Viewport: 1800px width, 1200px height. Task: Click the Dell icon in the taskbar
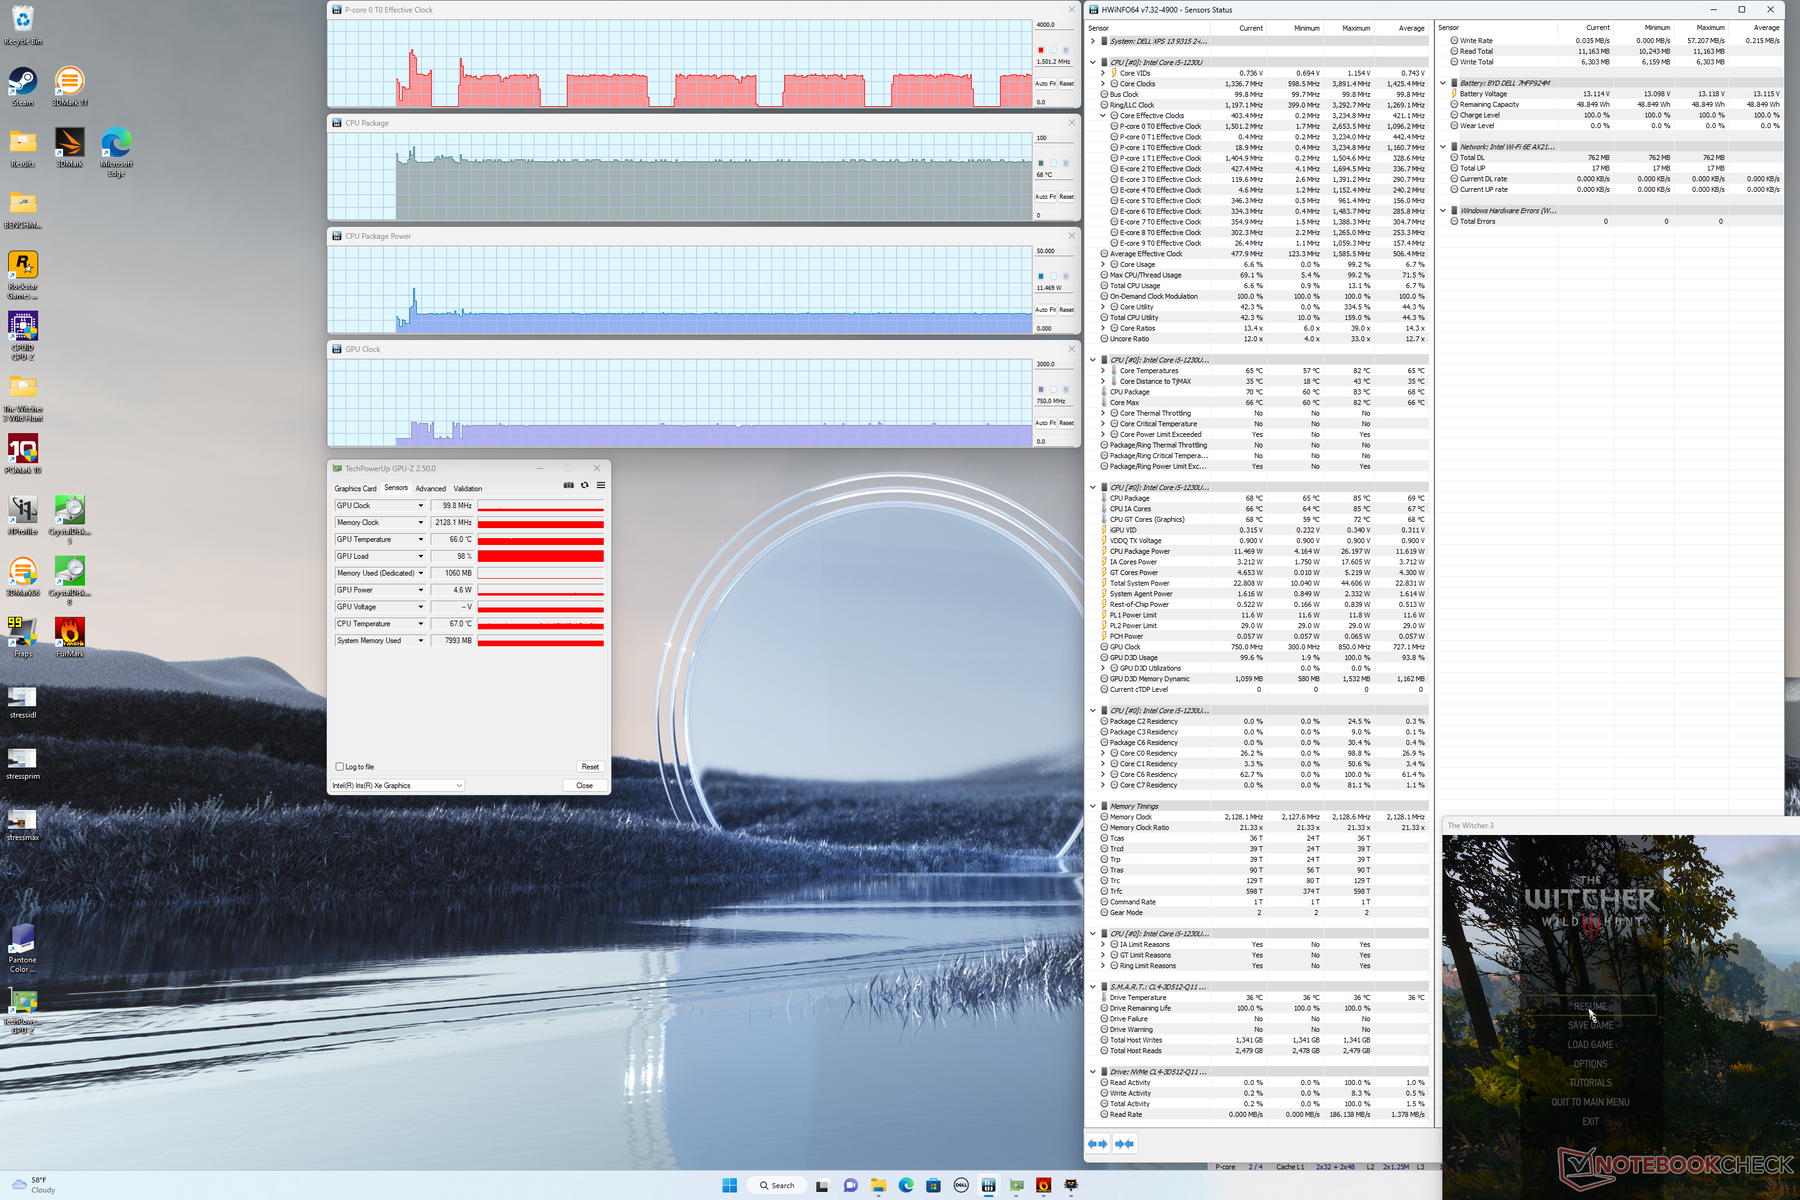pyautogui.click(x=961, y=1185)
